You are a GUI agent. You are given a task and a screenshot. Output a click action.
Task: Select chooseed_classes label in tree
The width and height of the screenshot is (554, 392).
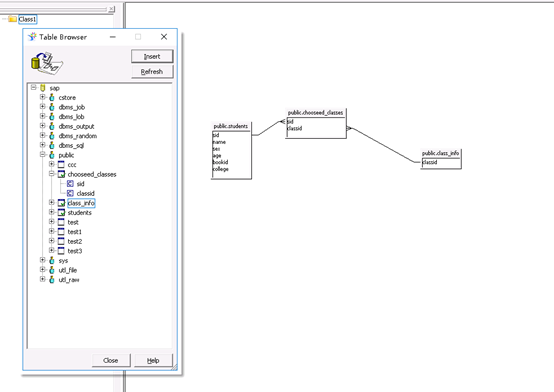(x=92, y=174)
